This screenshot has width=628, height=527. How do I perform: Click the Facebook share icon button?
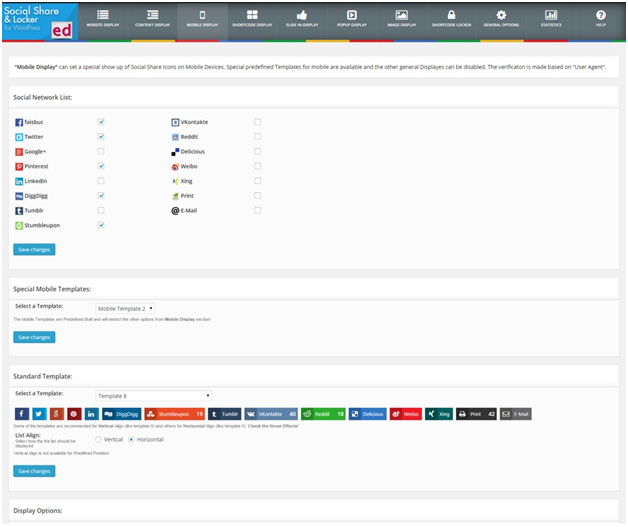tap(22, 413)
